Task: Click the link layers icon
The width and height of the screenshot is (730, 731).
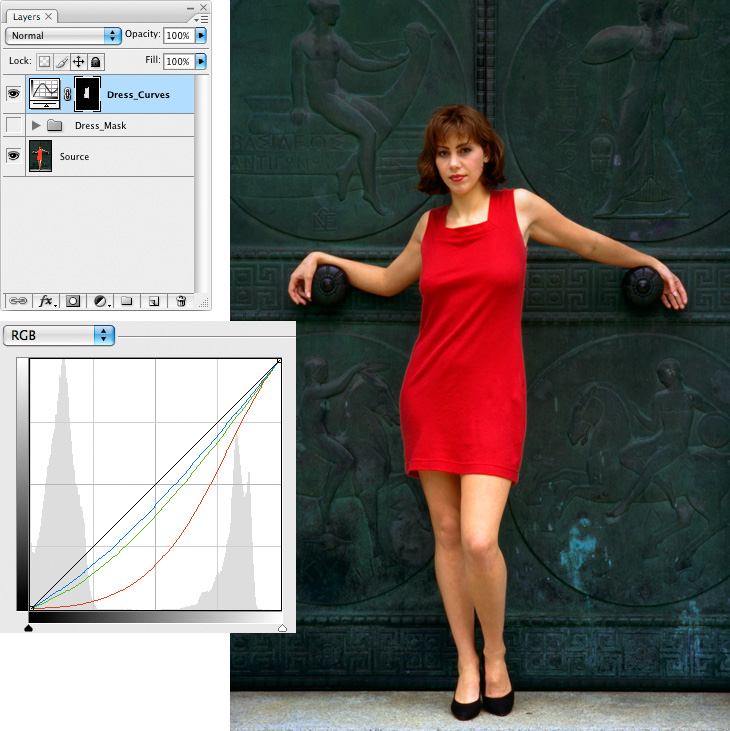Action: coord(20,300)
